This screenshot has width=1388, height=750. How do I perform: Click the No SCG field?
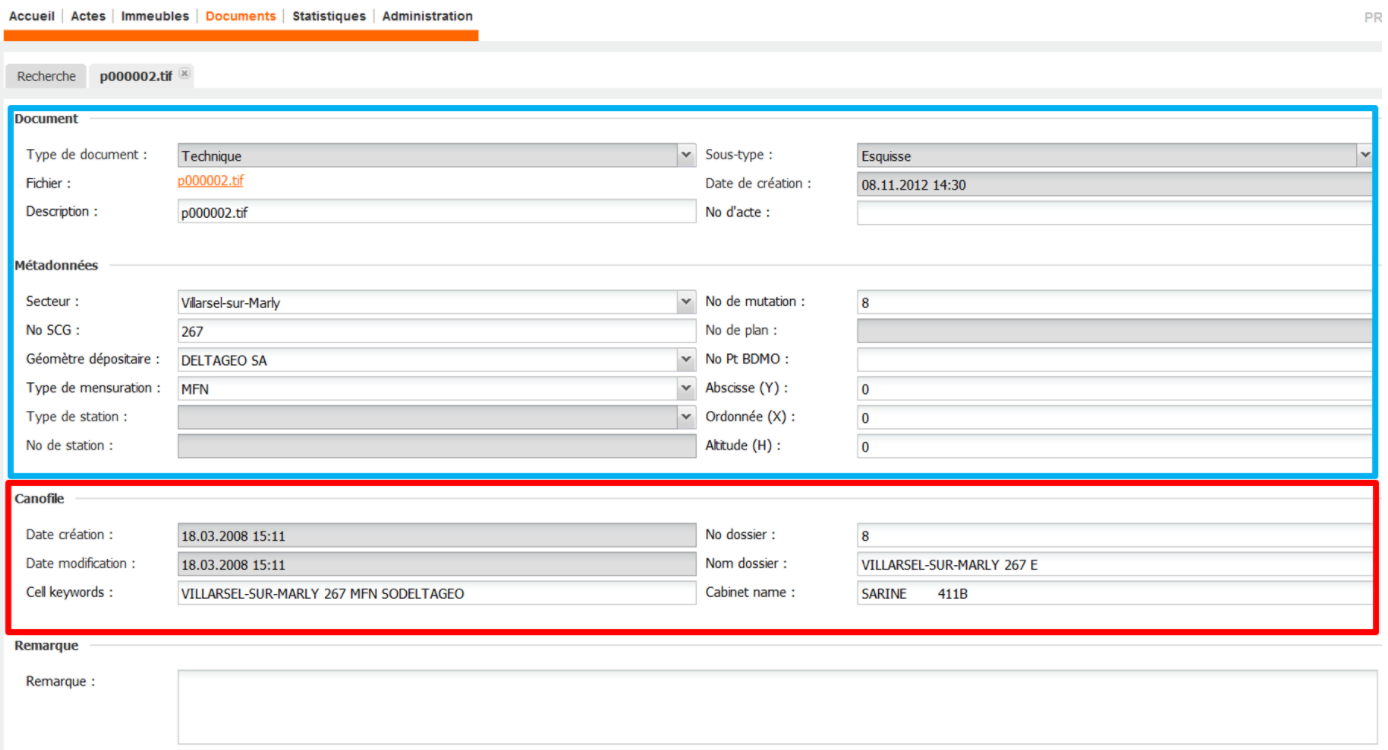click(x=435, y=331)
